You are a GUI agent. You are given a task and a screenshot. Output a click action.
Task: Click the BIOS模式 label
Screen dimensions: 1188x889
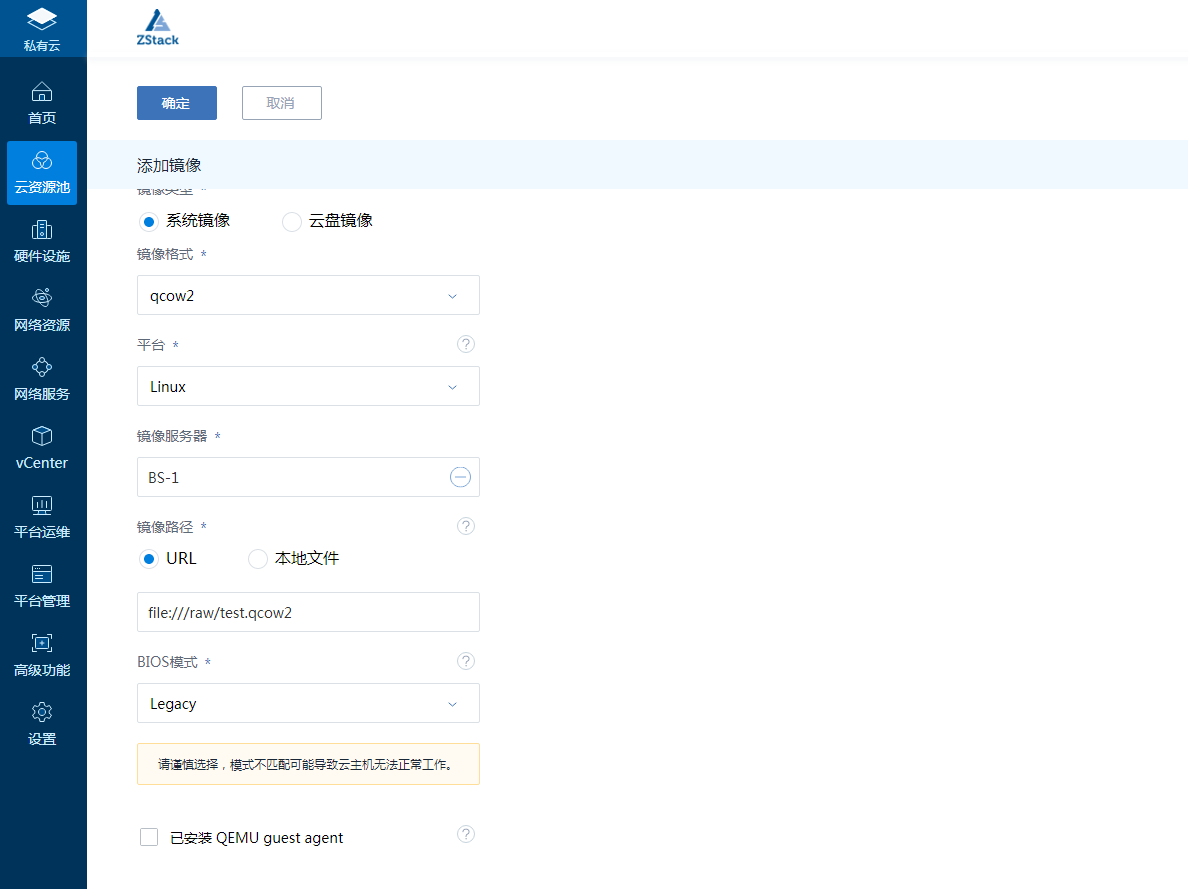[x=167, y=662]
